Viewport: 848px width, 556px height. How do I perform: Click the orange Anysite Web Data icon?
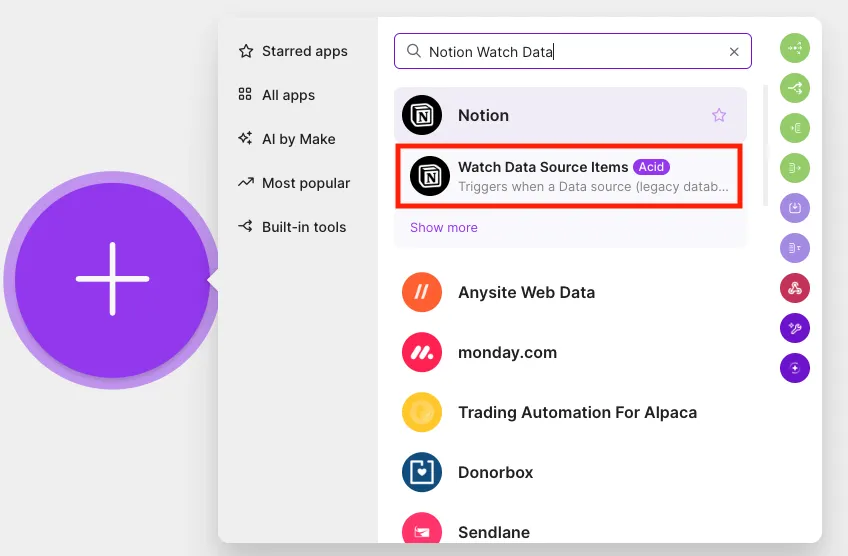[422, 293]
